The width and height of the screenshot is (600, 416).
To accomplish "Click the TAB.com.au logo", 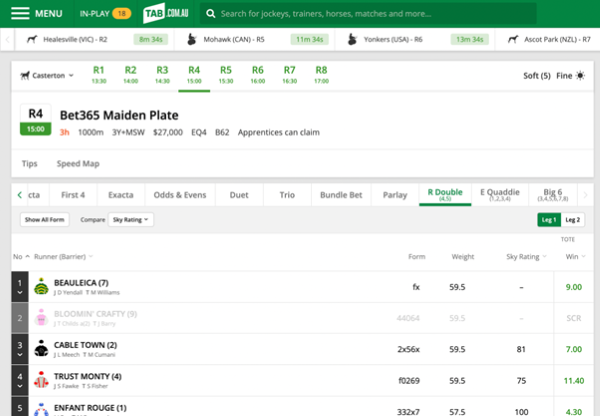I will [165, 14].
